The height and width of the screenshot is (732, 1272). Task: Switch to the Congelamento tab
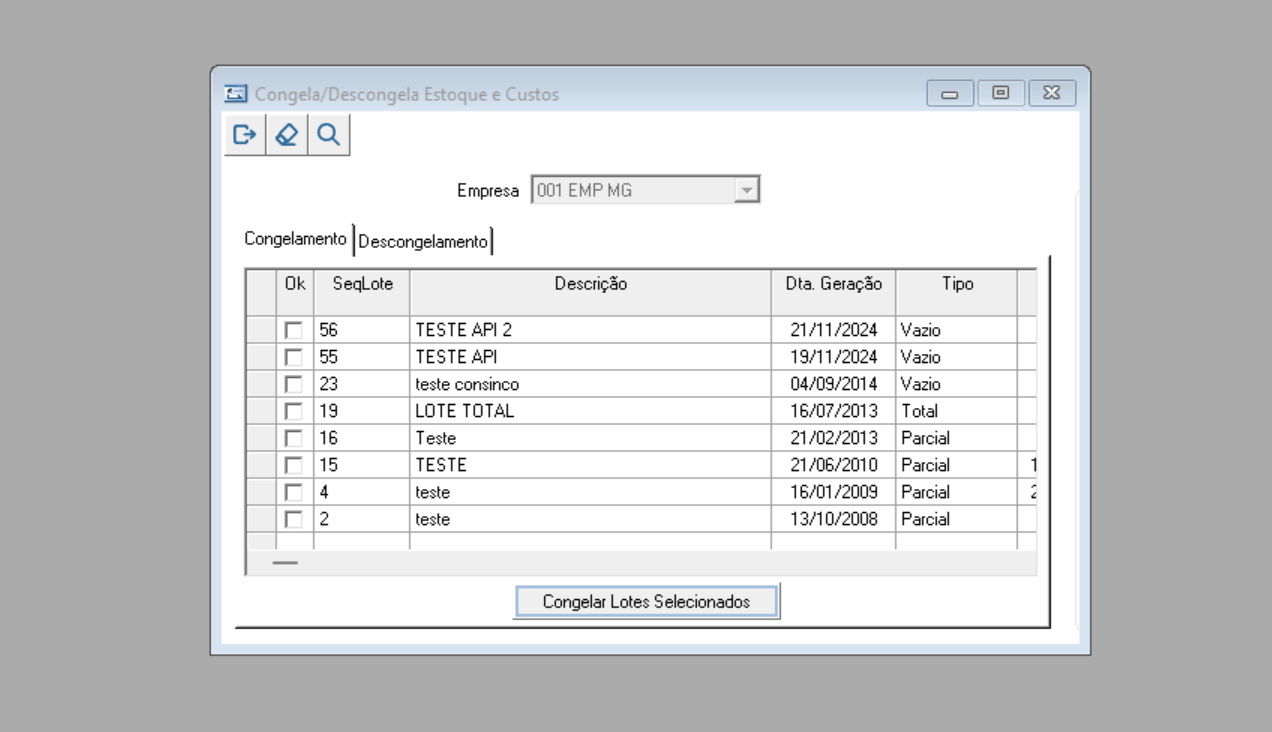(296, 240)
